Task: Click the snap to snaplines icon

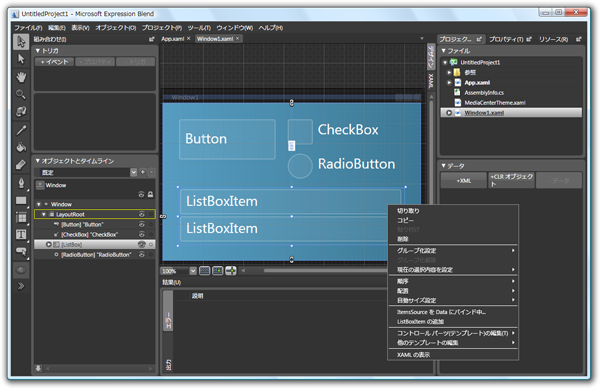Action: coord(231,271)
